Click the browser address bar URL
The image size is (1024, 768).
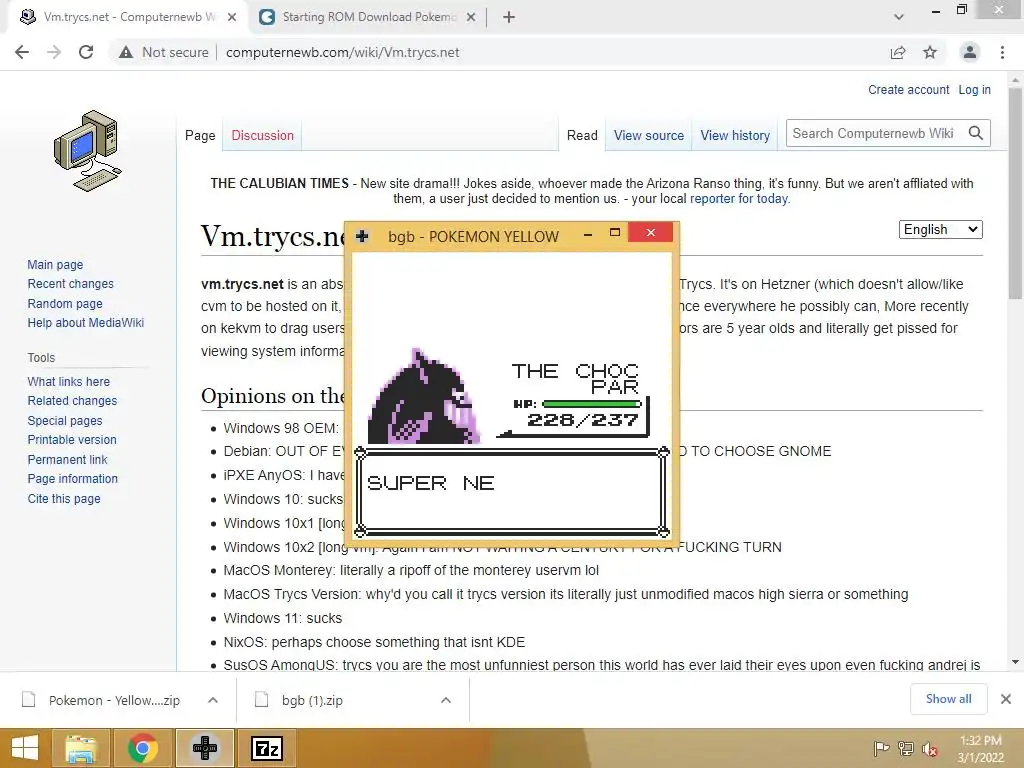342,52
